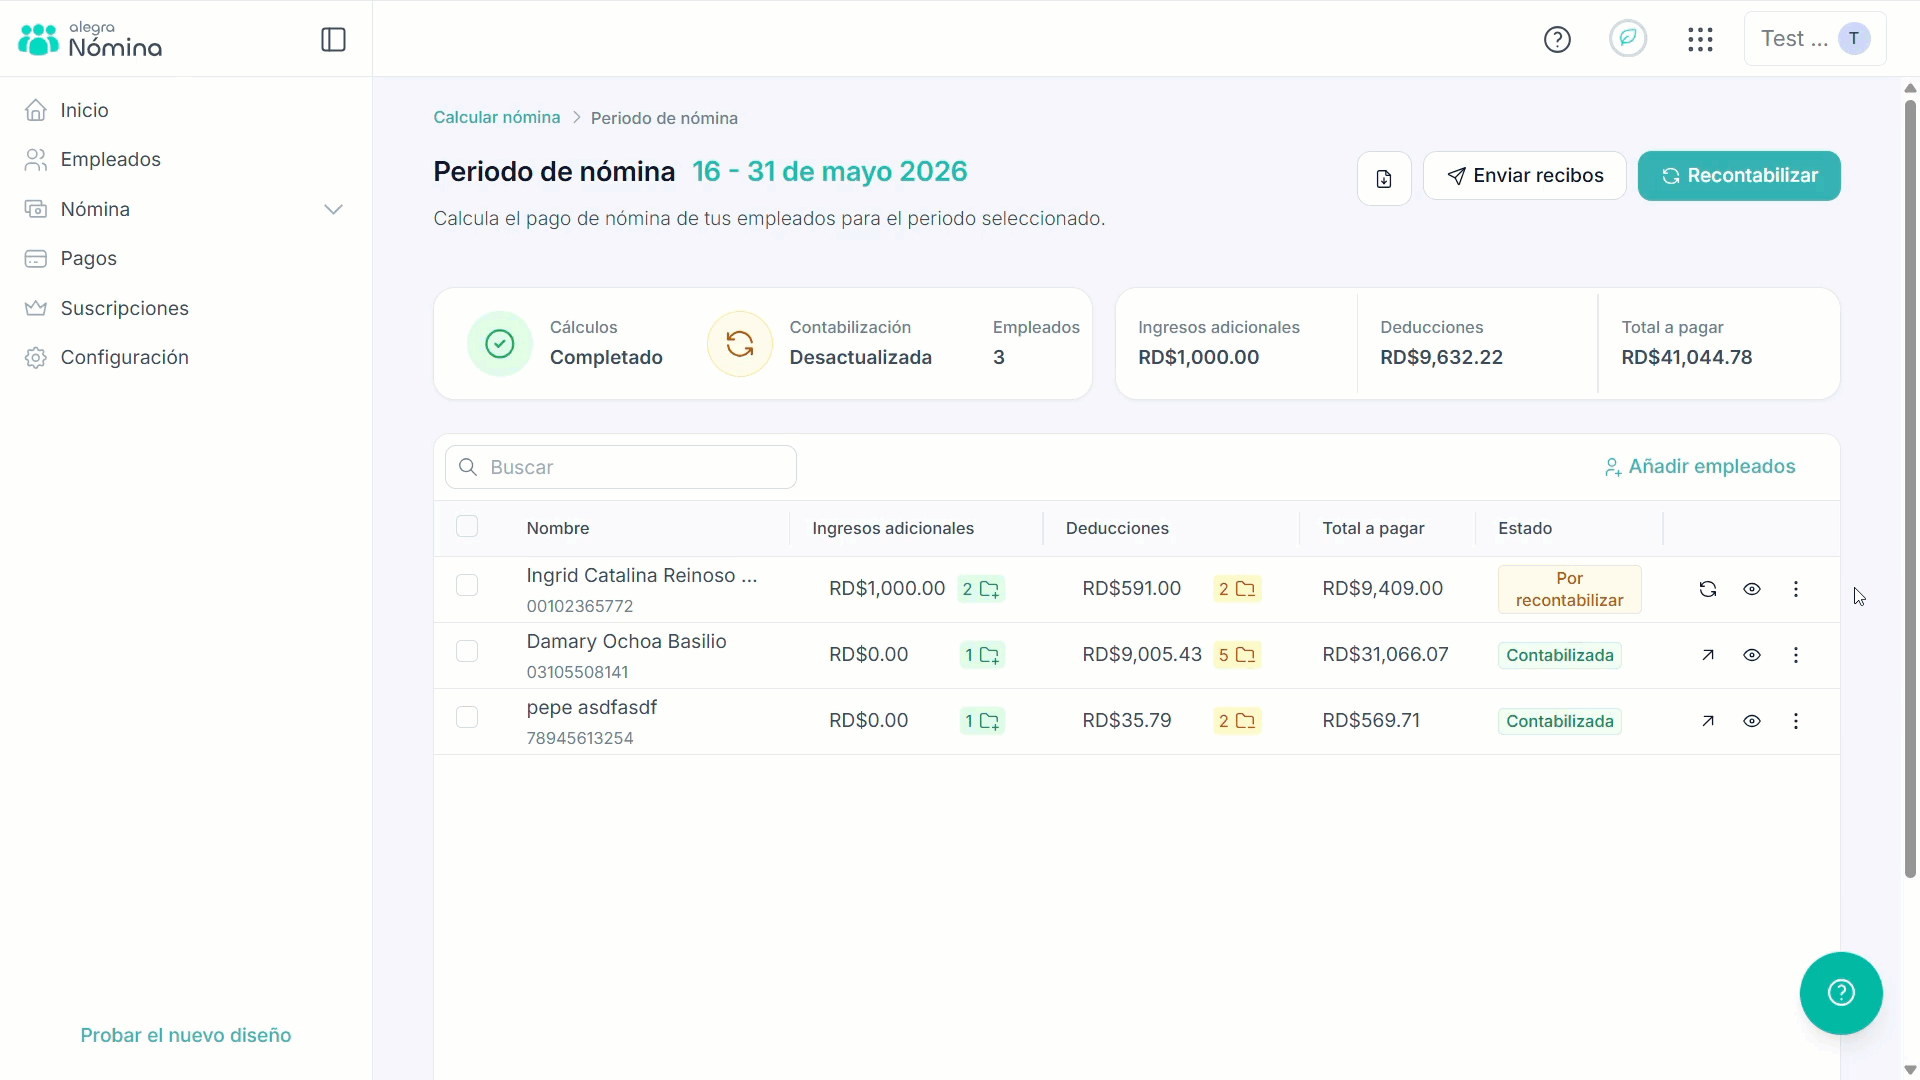Click Añadir empleados link
The width and height of the screenshot is (1920, 1080).
tap(1699, 467)
